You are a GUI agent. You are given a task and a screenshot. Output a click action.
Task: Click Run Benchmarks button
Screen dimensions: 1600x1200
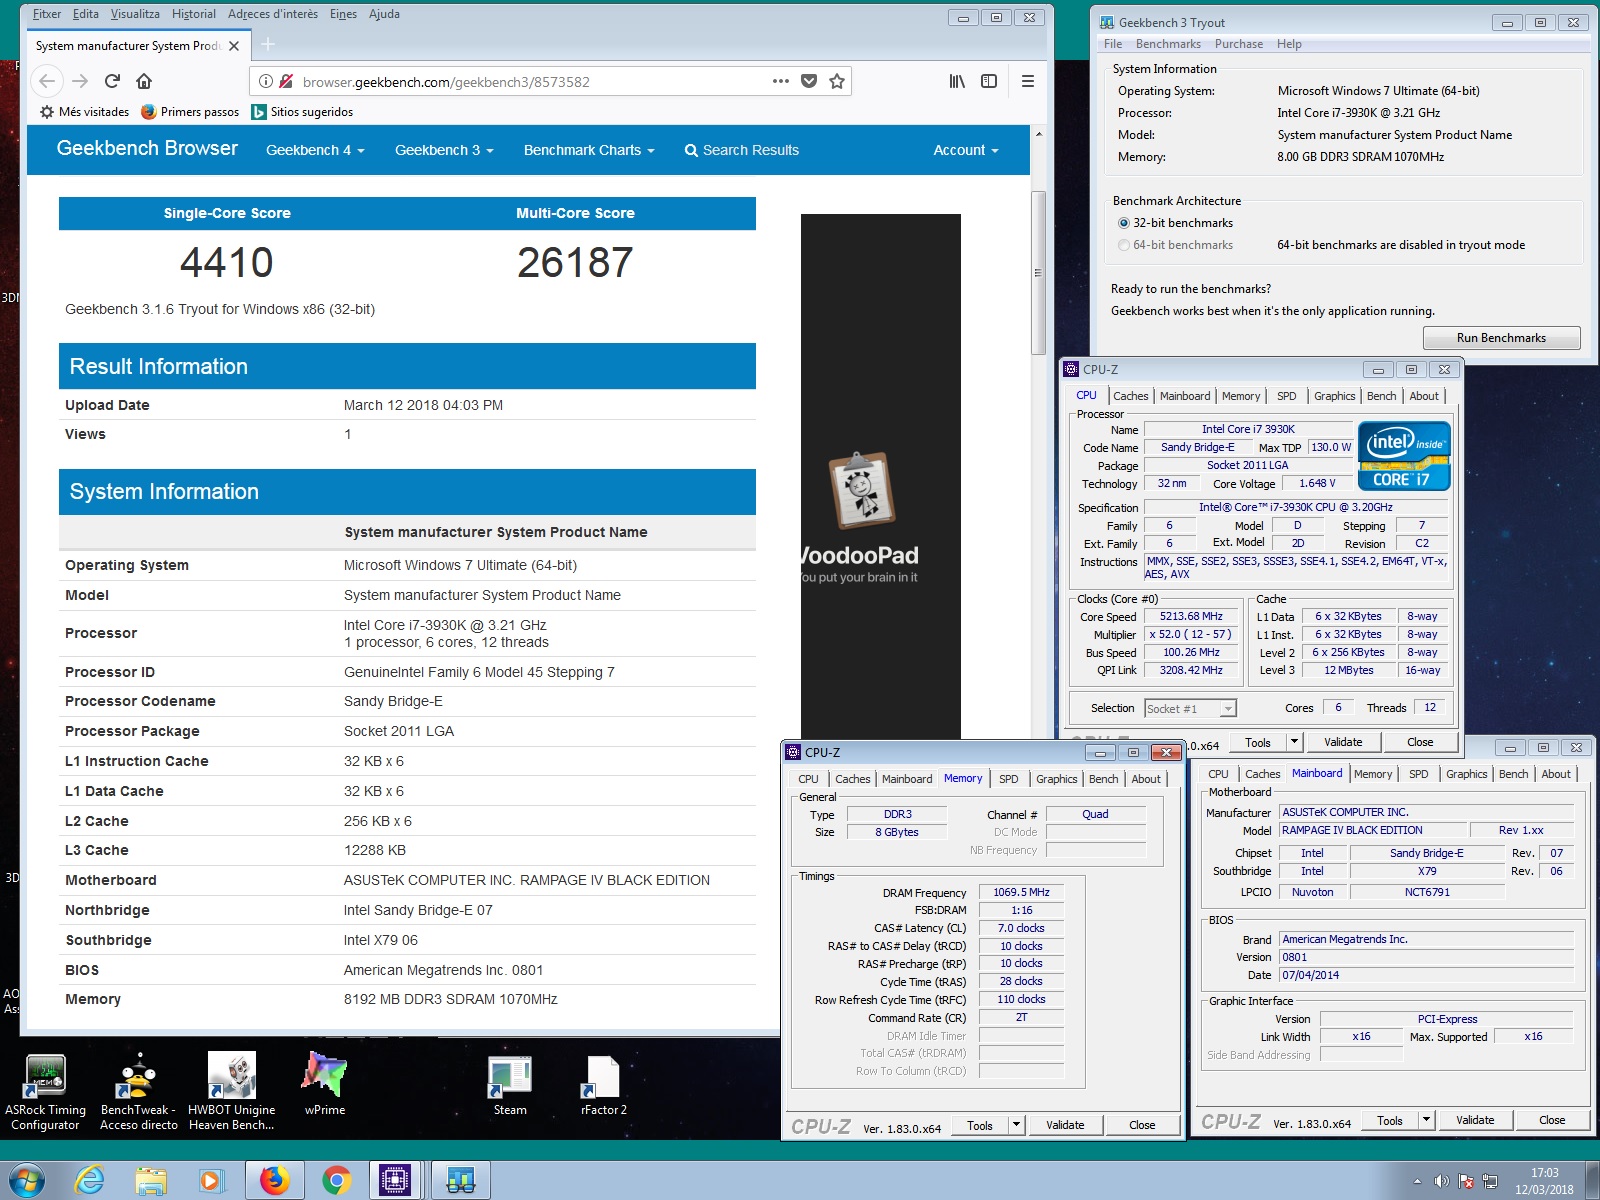pos(1501,338)
